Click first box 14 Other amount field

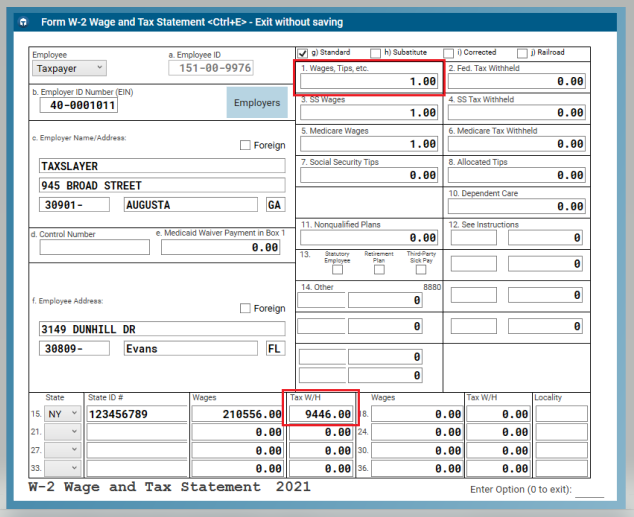[x=385, y=300]
